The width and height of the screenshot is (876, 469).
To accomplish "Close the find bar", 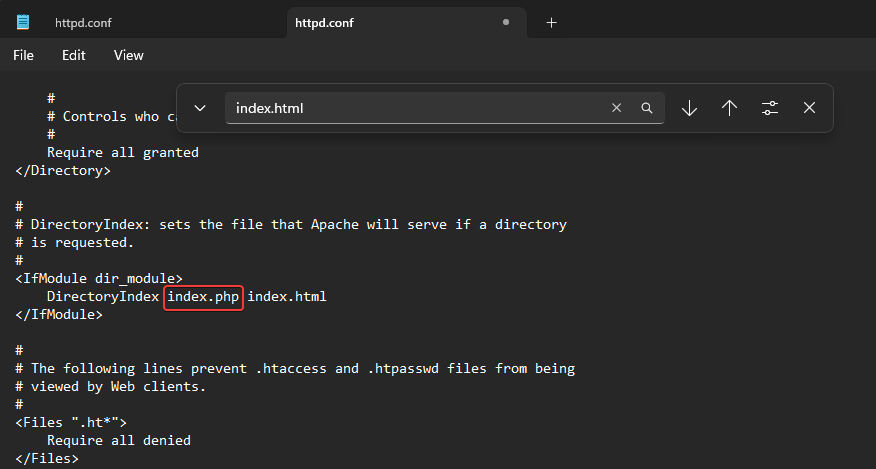I will [x=809, y=108].
